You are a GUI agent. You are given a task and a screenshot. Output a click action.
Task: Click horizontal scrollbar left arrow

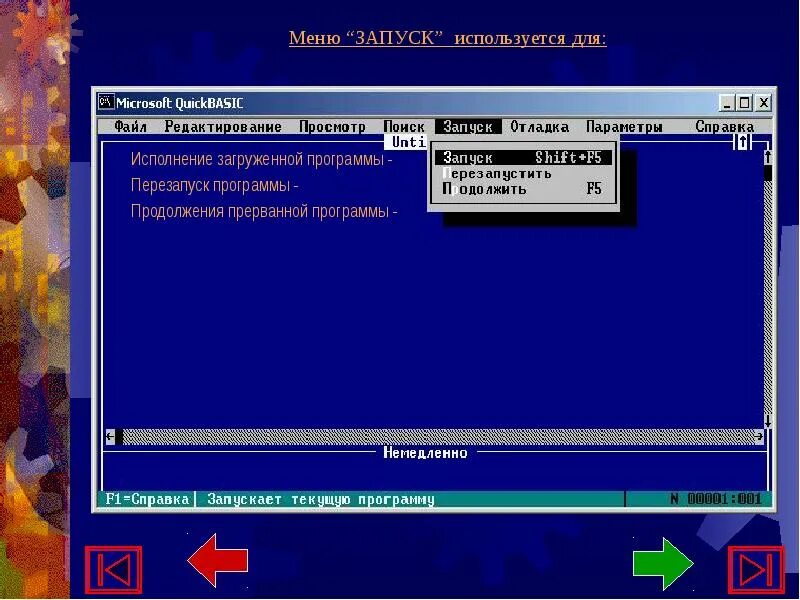click(x=110, y=437)
